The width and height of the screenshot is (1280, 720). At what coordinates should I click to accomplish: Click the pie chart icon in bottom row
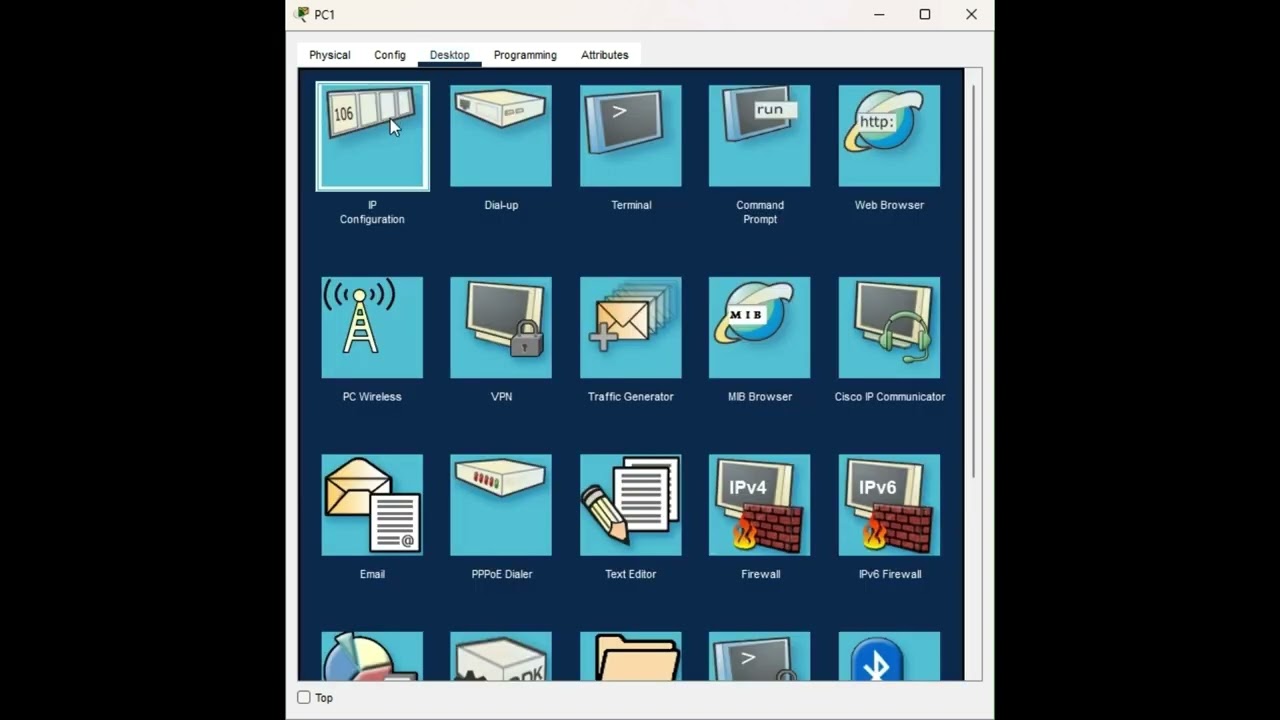(x=372, y=656)
